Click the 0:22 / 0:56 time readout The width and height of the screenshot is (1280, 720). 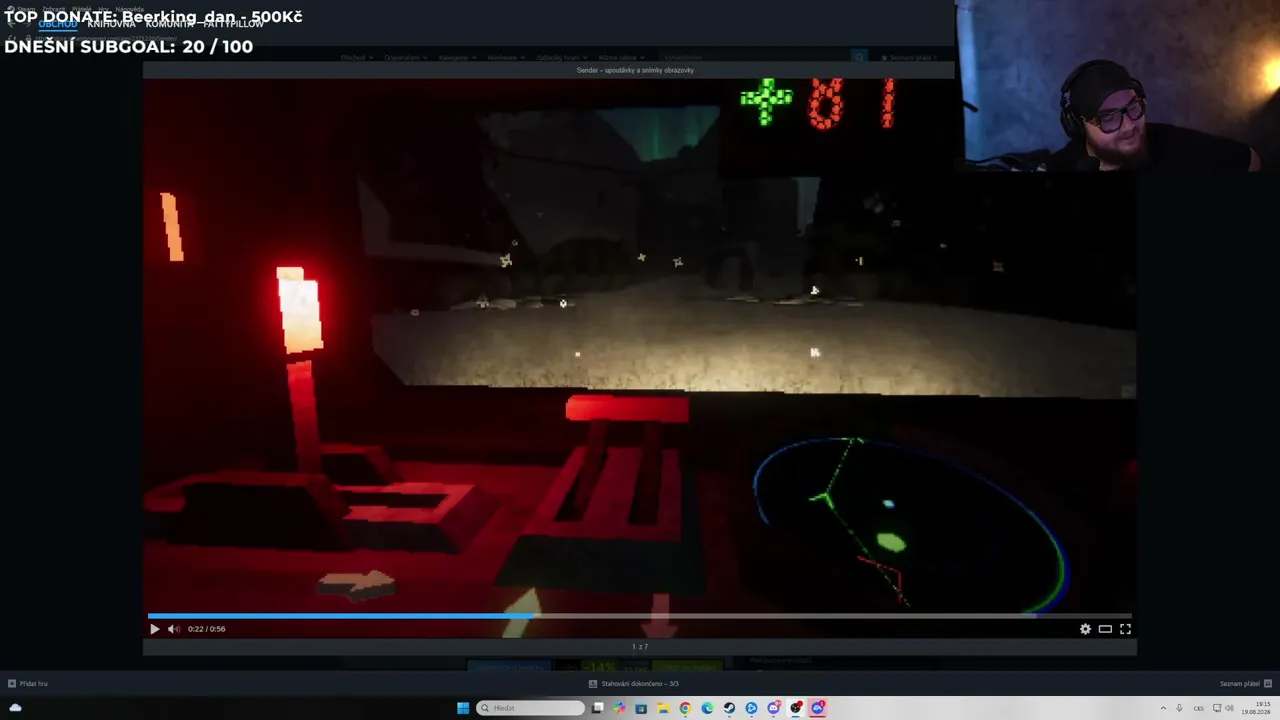[206, 629]
